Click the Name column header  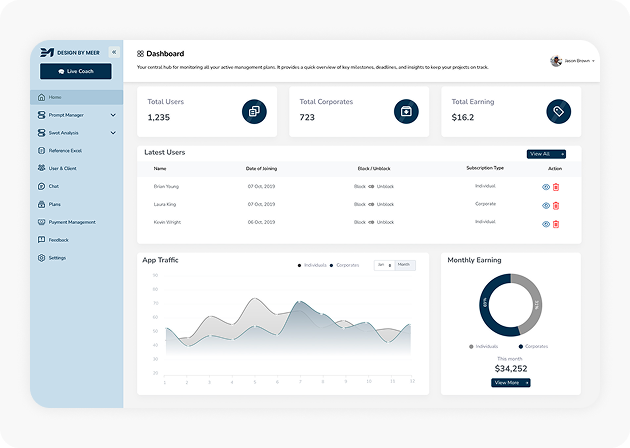[160, 168]
